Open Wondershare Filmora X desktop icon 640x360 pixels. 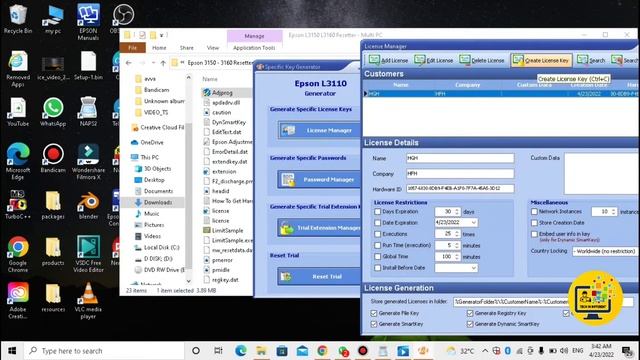pyautogui.click(x=88, y=162)
